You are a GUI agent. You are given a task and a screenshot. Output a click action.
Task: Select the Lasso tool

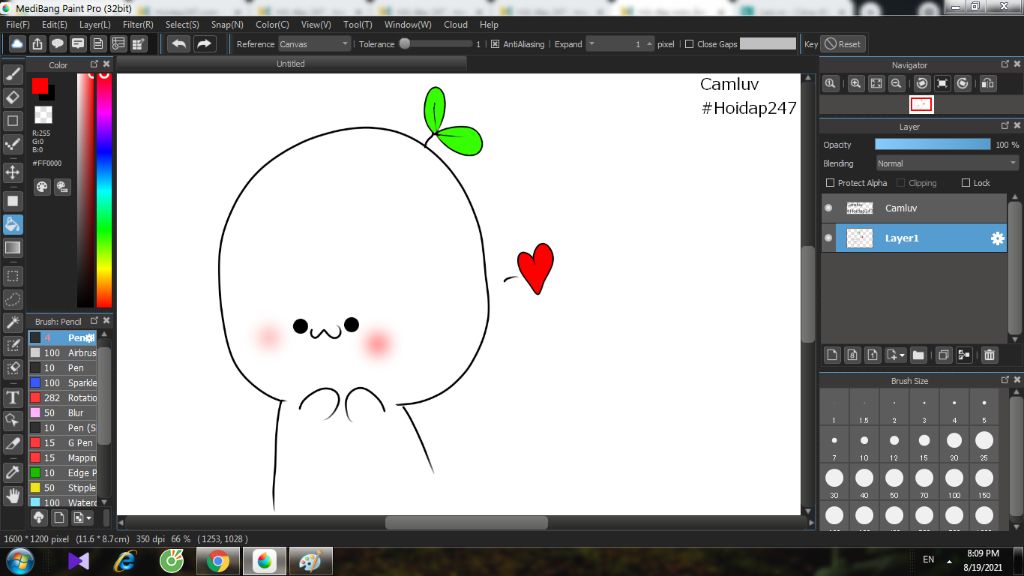click(x=12, y=300)
